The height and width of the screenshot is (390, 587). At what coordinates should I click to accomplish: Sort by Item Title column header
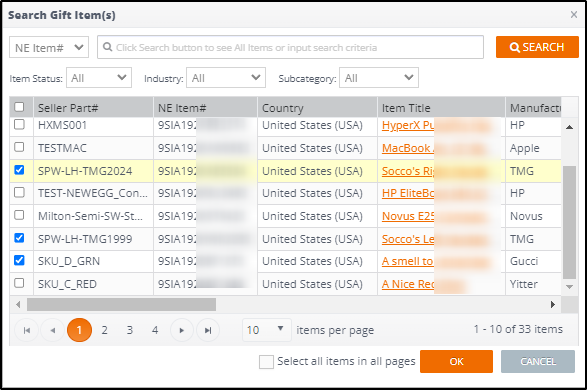coord(441,108)
